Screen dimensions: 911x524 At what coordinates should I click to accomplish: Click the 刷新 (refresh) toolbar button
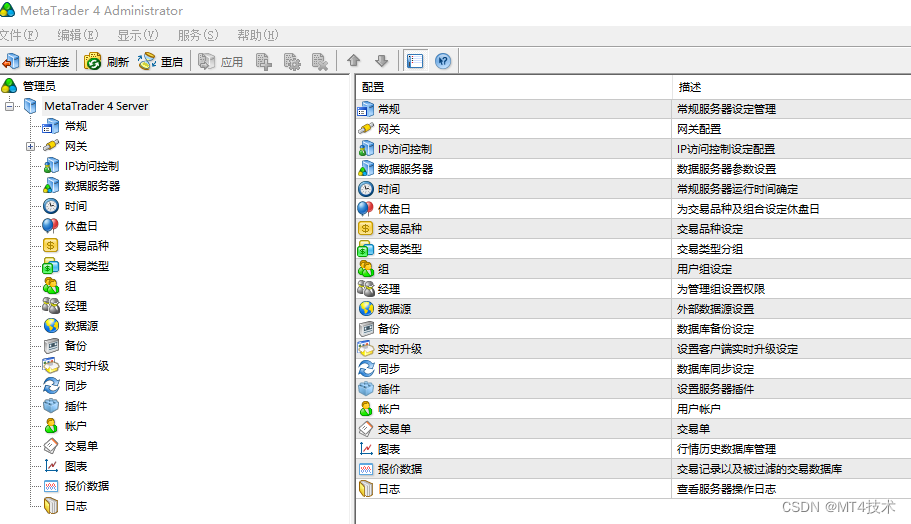click(107, 61)
